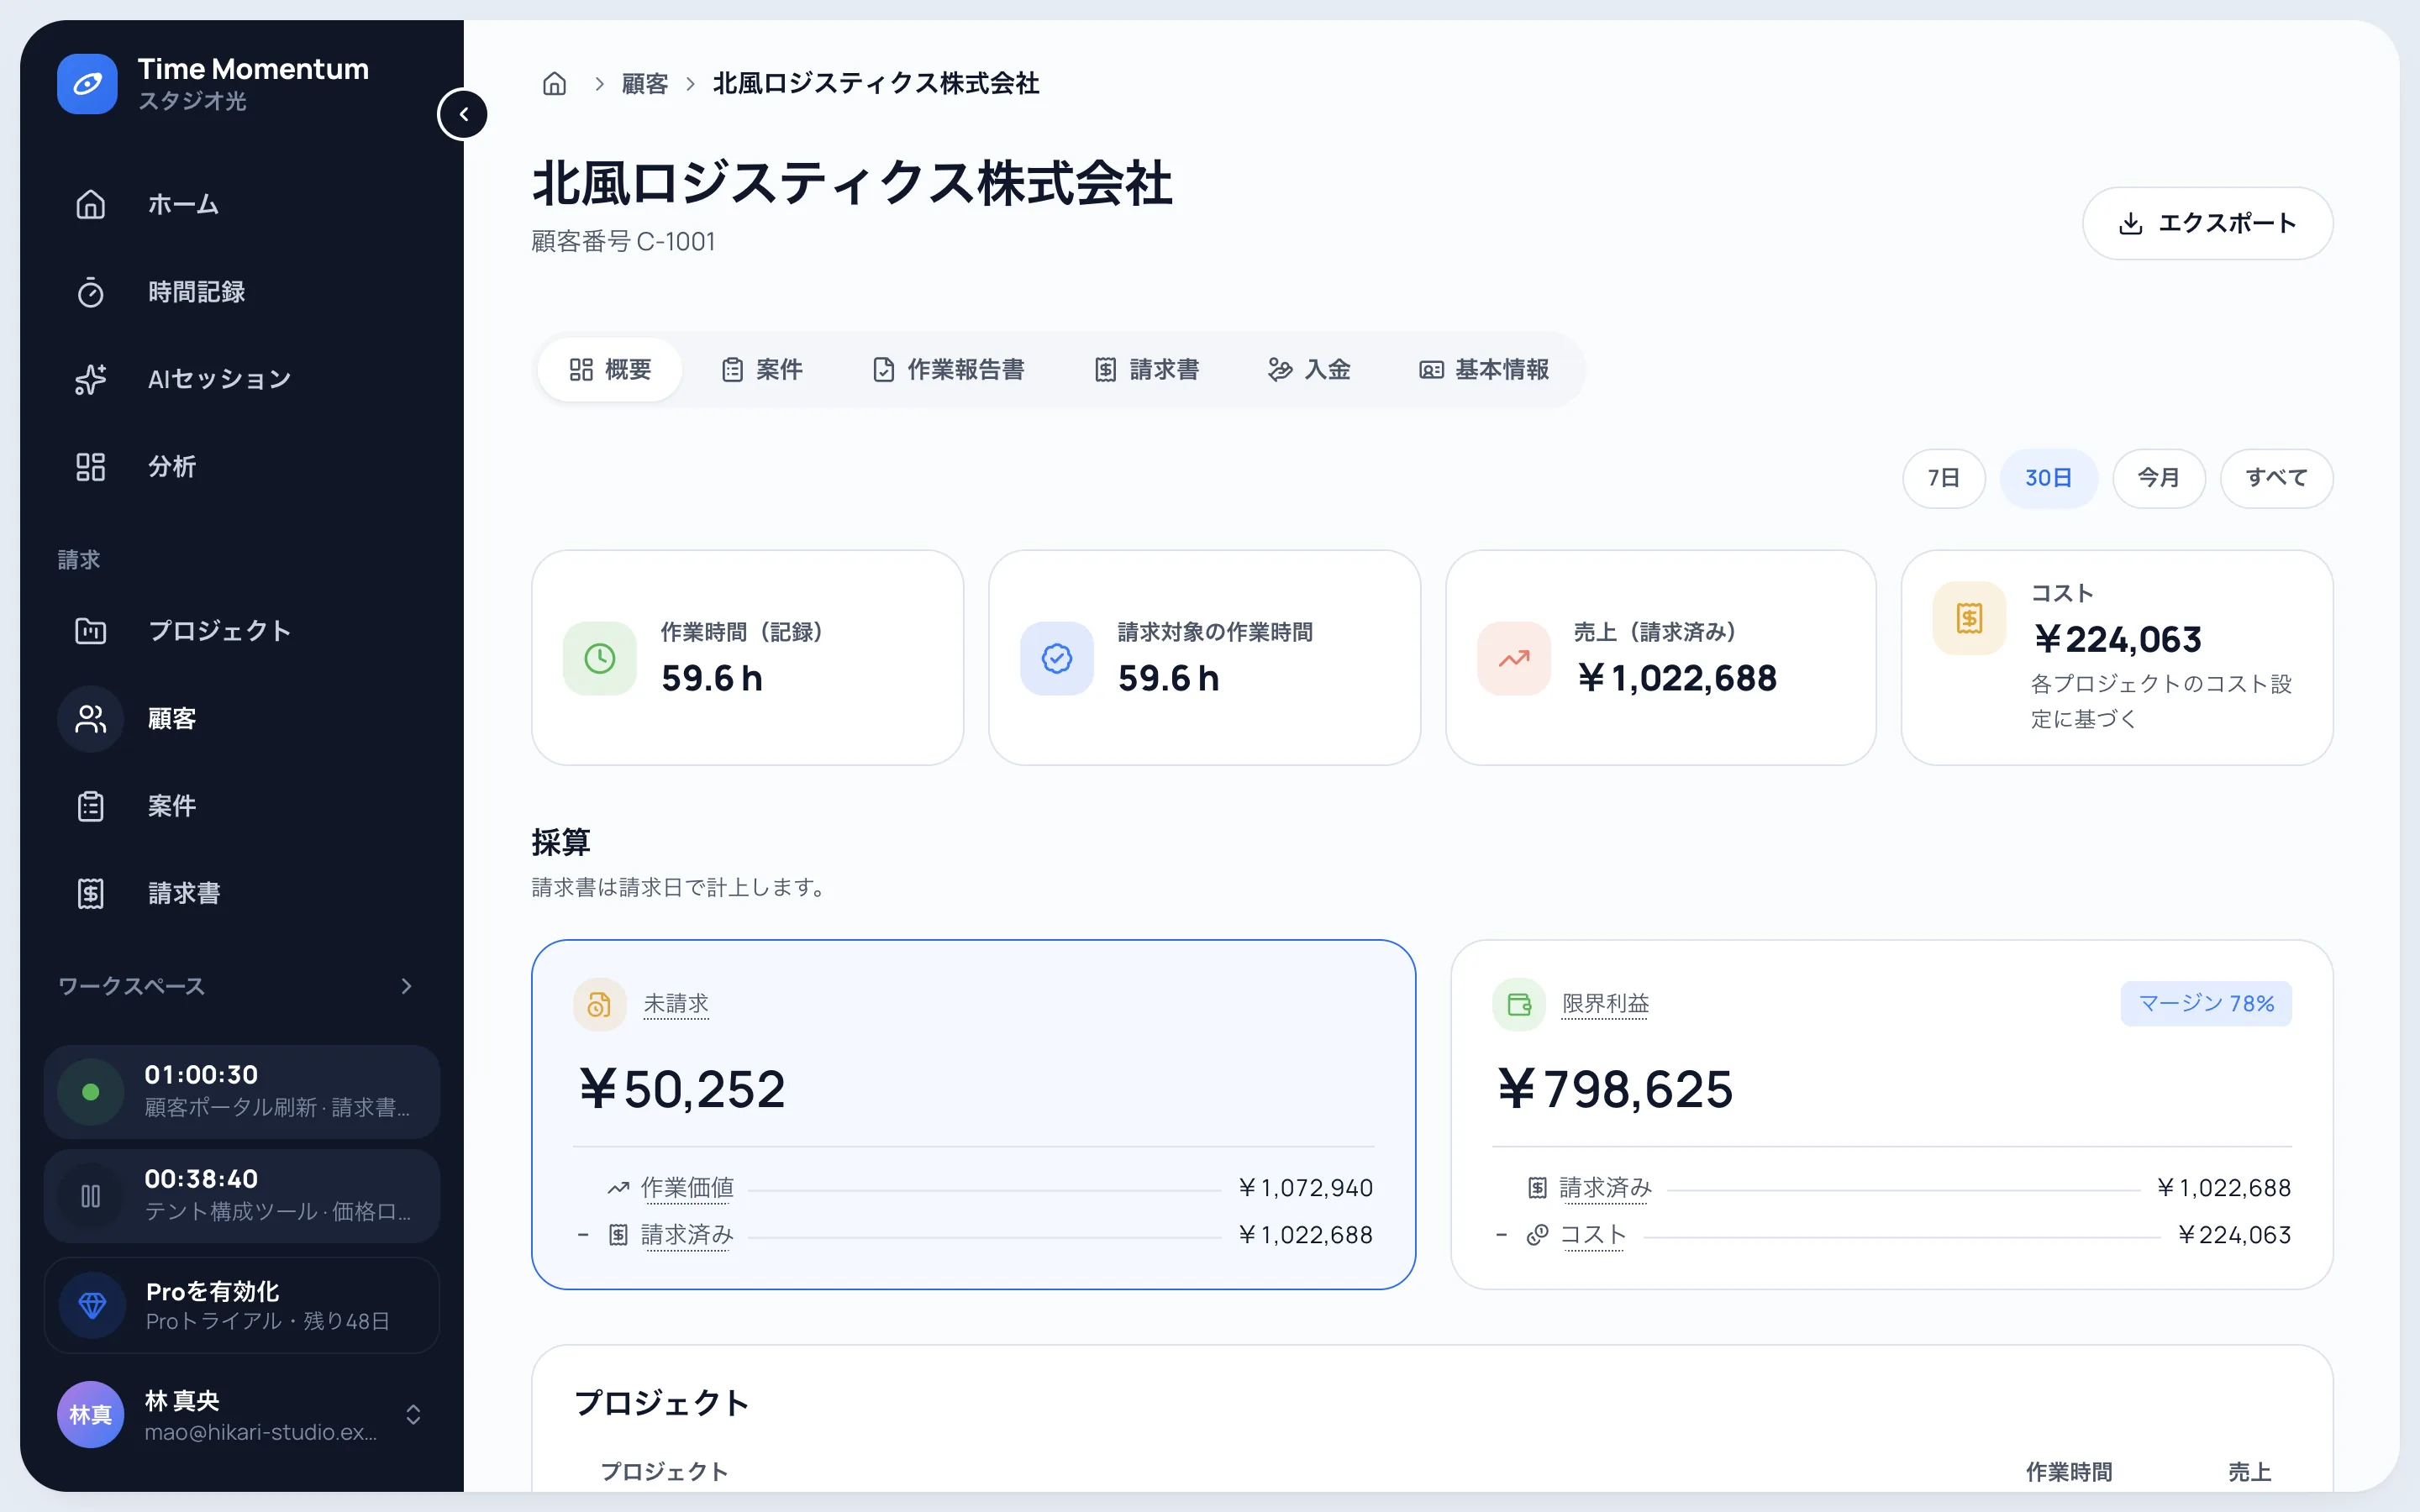Open the 林 真央 account switcher chevrons
This screenshot has height=1512, width=2420.
[412, 1415]
